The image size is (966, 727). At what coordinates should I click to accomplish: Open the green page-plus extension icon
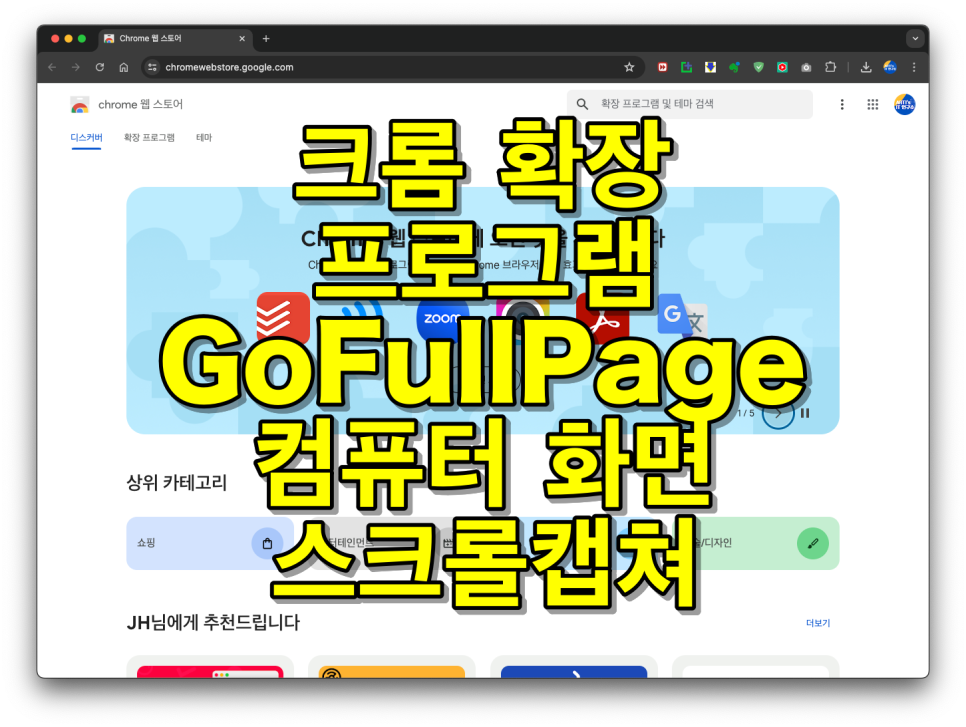686,67
